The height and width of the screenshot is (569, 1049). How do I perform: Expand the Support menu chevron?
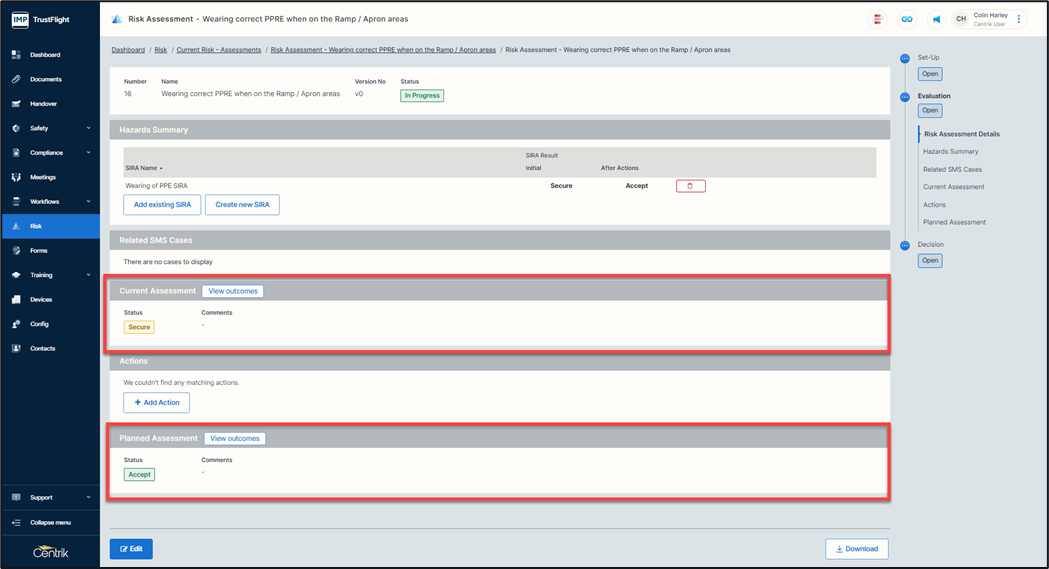point(88,497)
